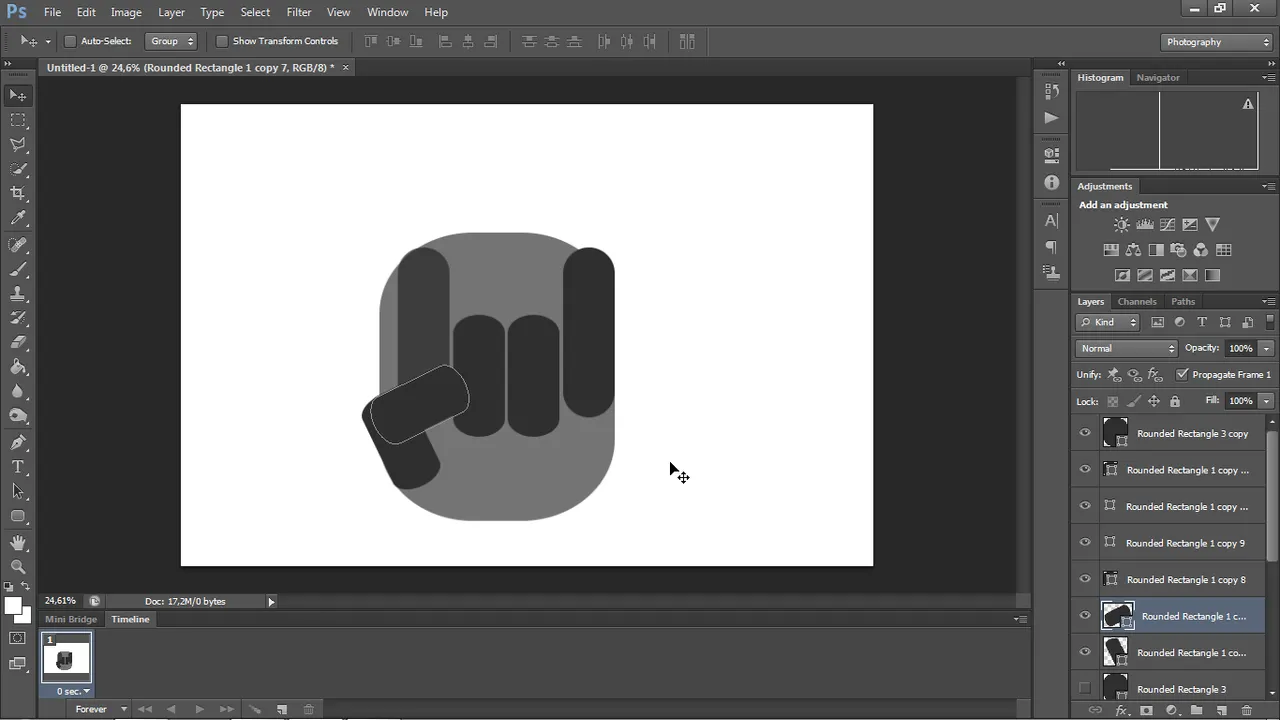
Task: Select the Brush tool
Action: pos(18,270)
